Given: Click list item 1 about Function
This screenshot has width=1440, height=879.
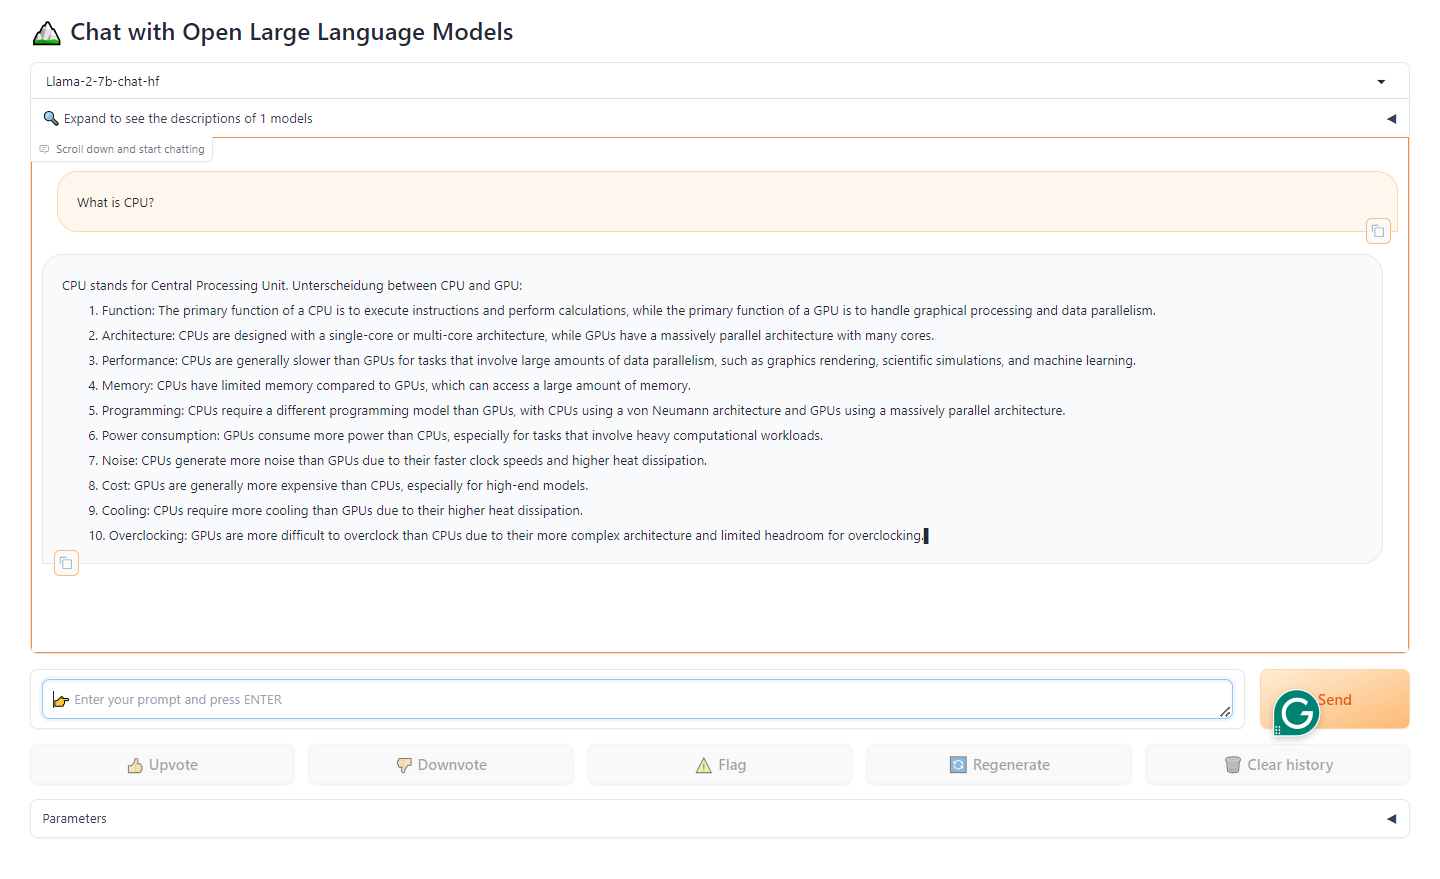Looking at the screenshot, I should [x=622, y=311].
